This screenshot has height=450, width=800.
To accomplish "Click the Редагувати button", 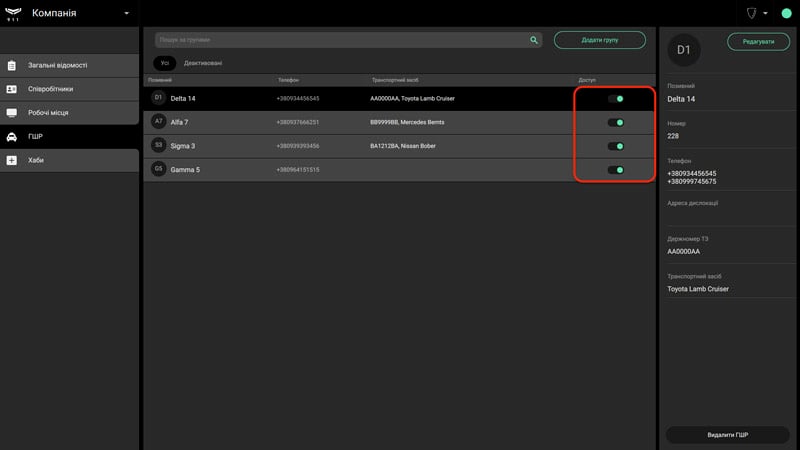I will click(x=758, y=42).
